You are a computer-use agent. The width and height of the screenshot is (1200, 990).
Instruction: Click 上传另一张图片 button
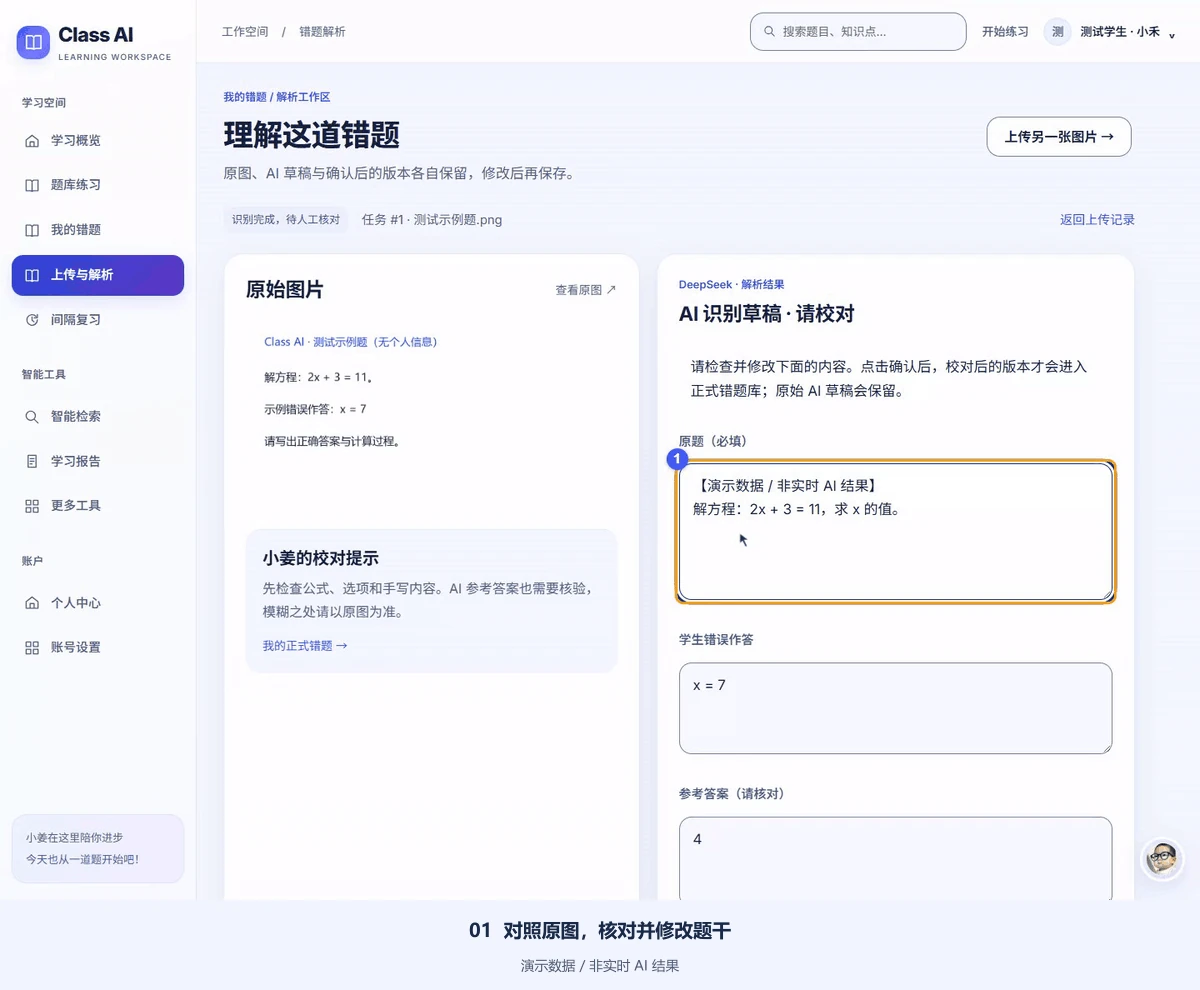pyautogui.click(x=1059, y=137)
